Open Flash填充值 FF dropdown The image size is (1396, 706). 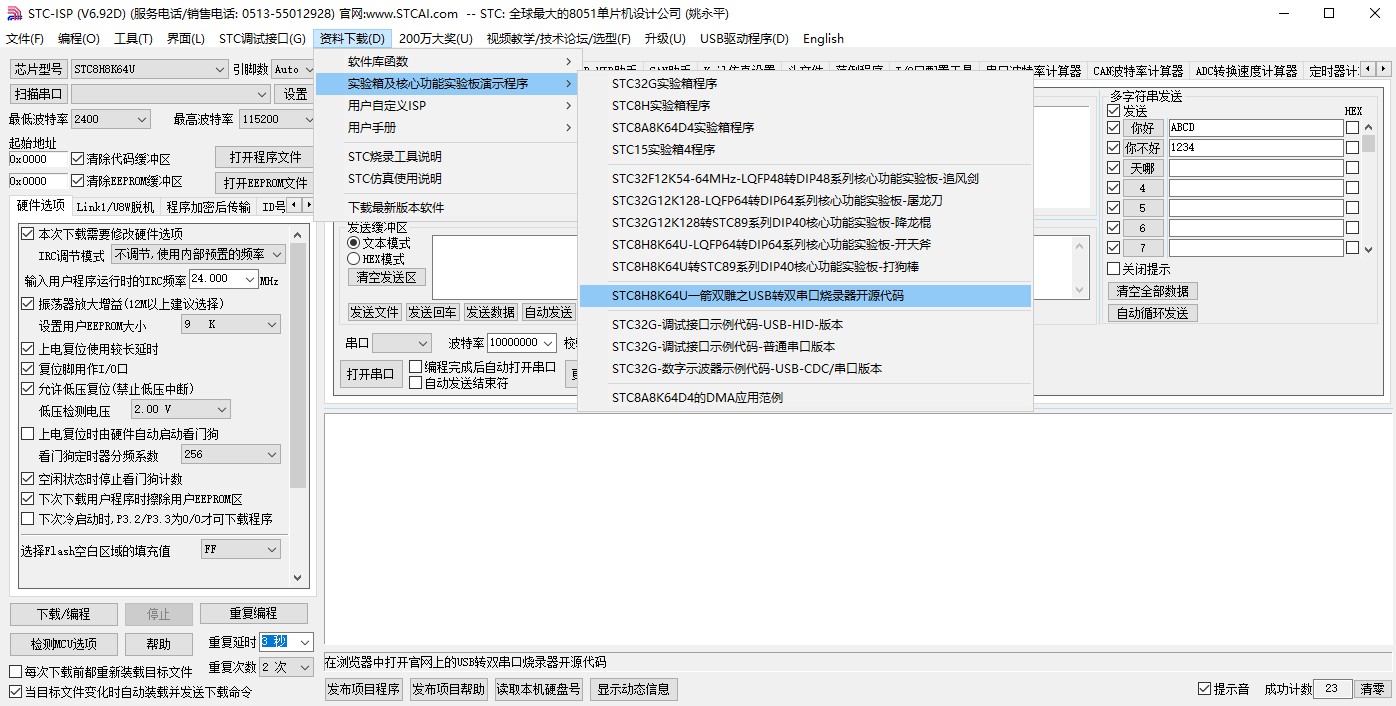click(240, 550)
